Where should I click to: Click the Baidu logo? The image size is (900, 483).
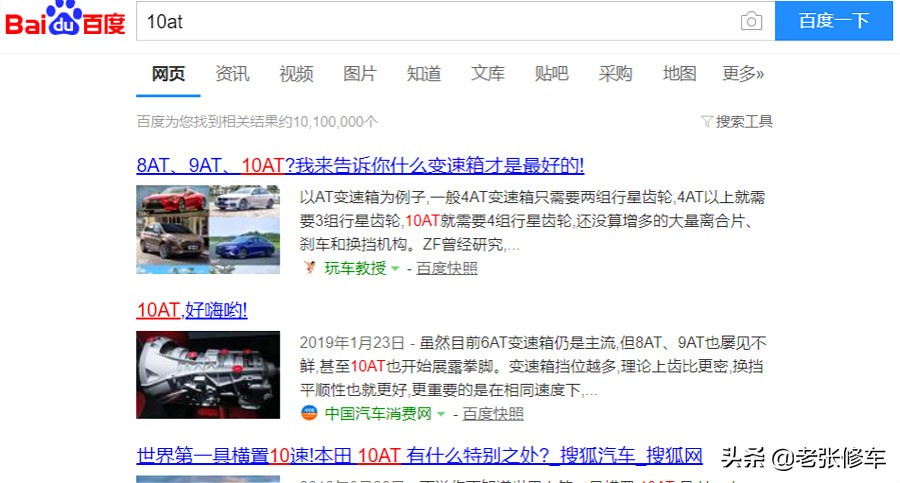click(65, 18)
